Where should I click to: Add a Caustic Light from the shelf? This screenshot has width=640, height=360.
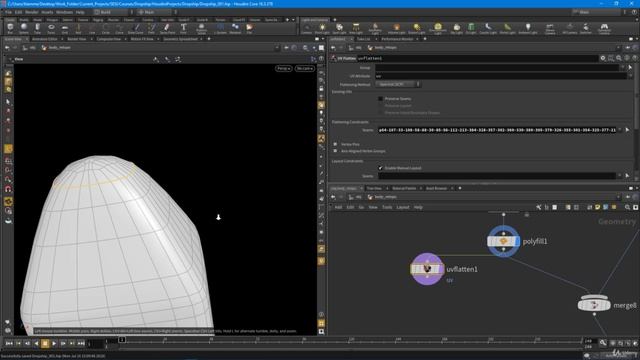coord(488,29)
